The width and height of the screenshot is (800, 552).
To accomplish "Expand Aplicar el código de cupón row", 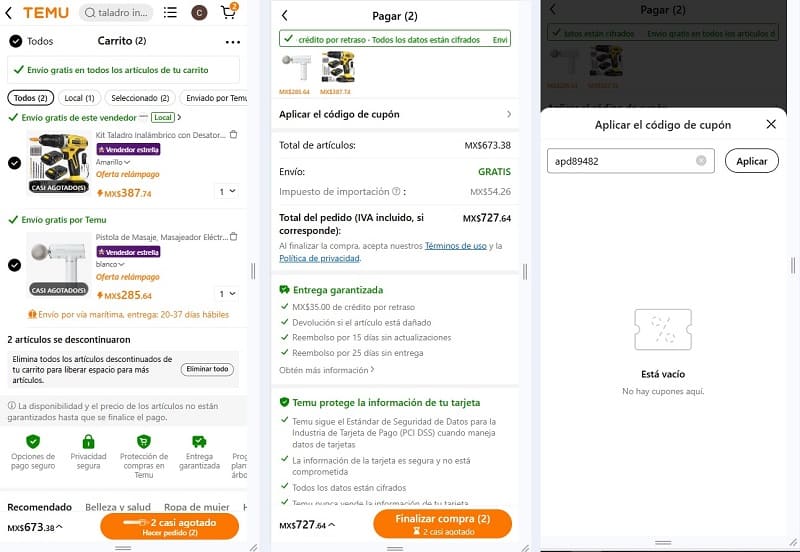I will [395, 114].
